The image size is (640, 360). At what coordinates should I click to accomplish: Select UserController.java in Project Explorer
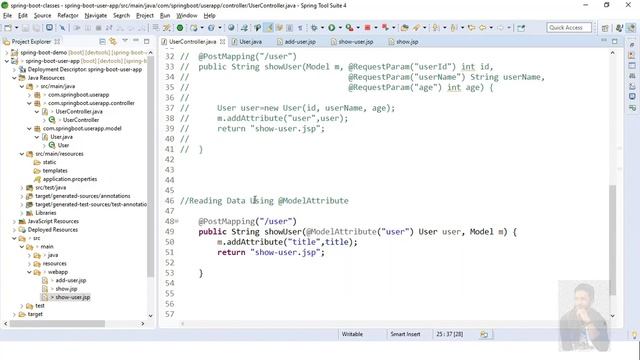[x=79, y=111]
